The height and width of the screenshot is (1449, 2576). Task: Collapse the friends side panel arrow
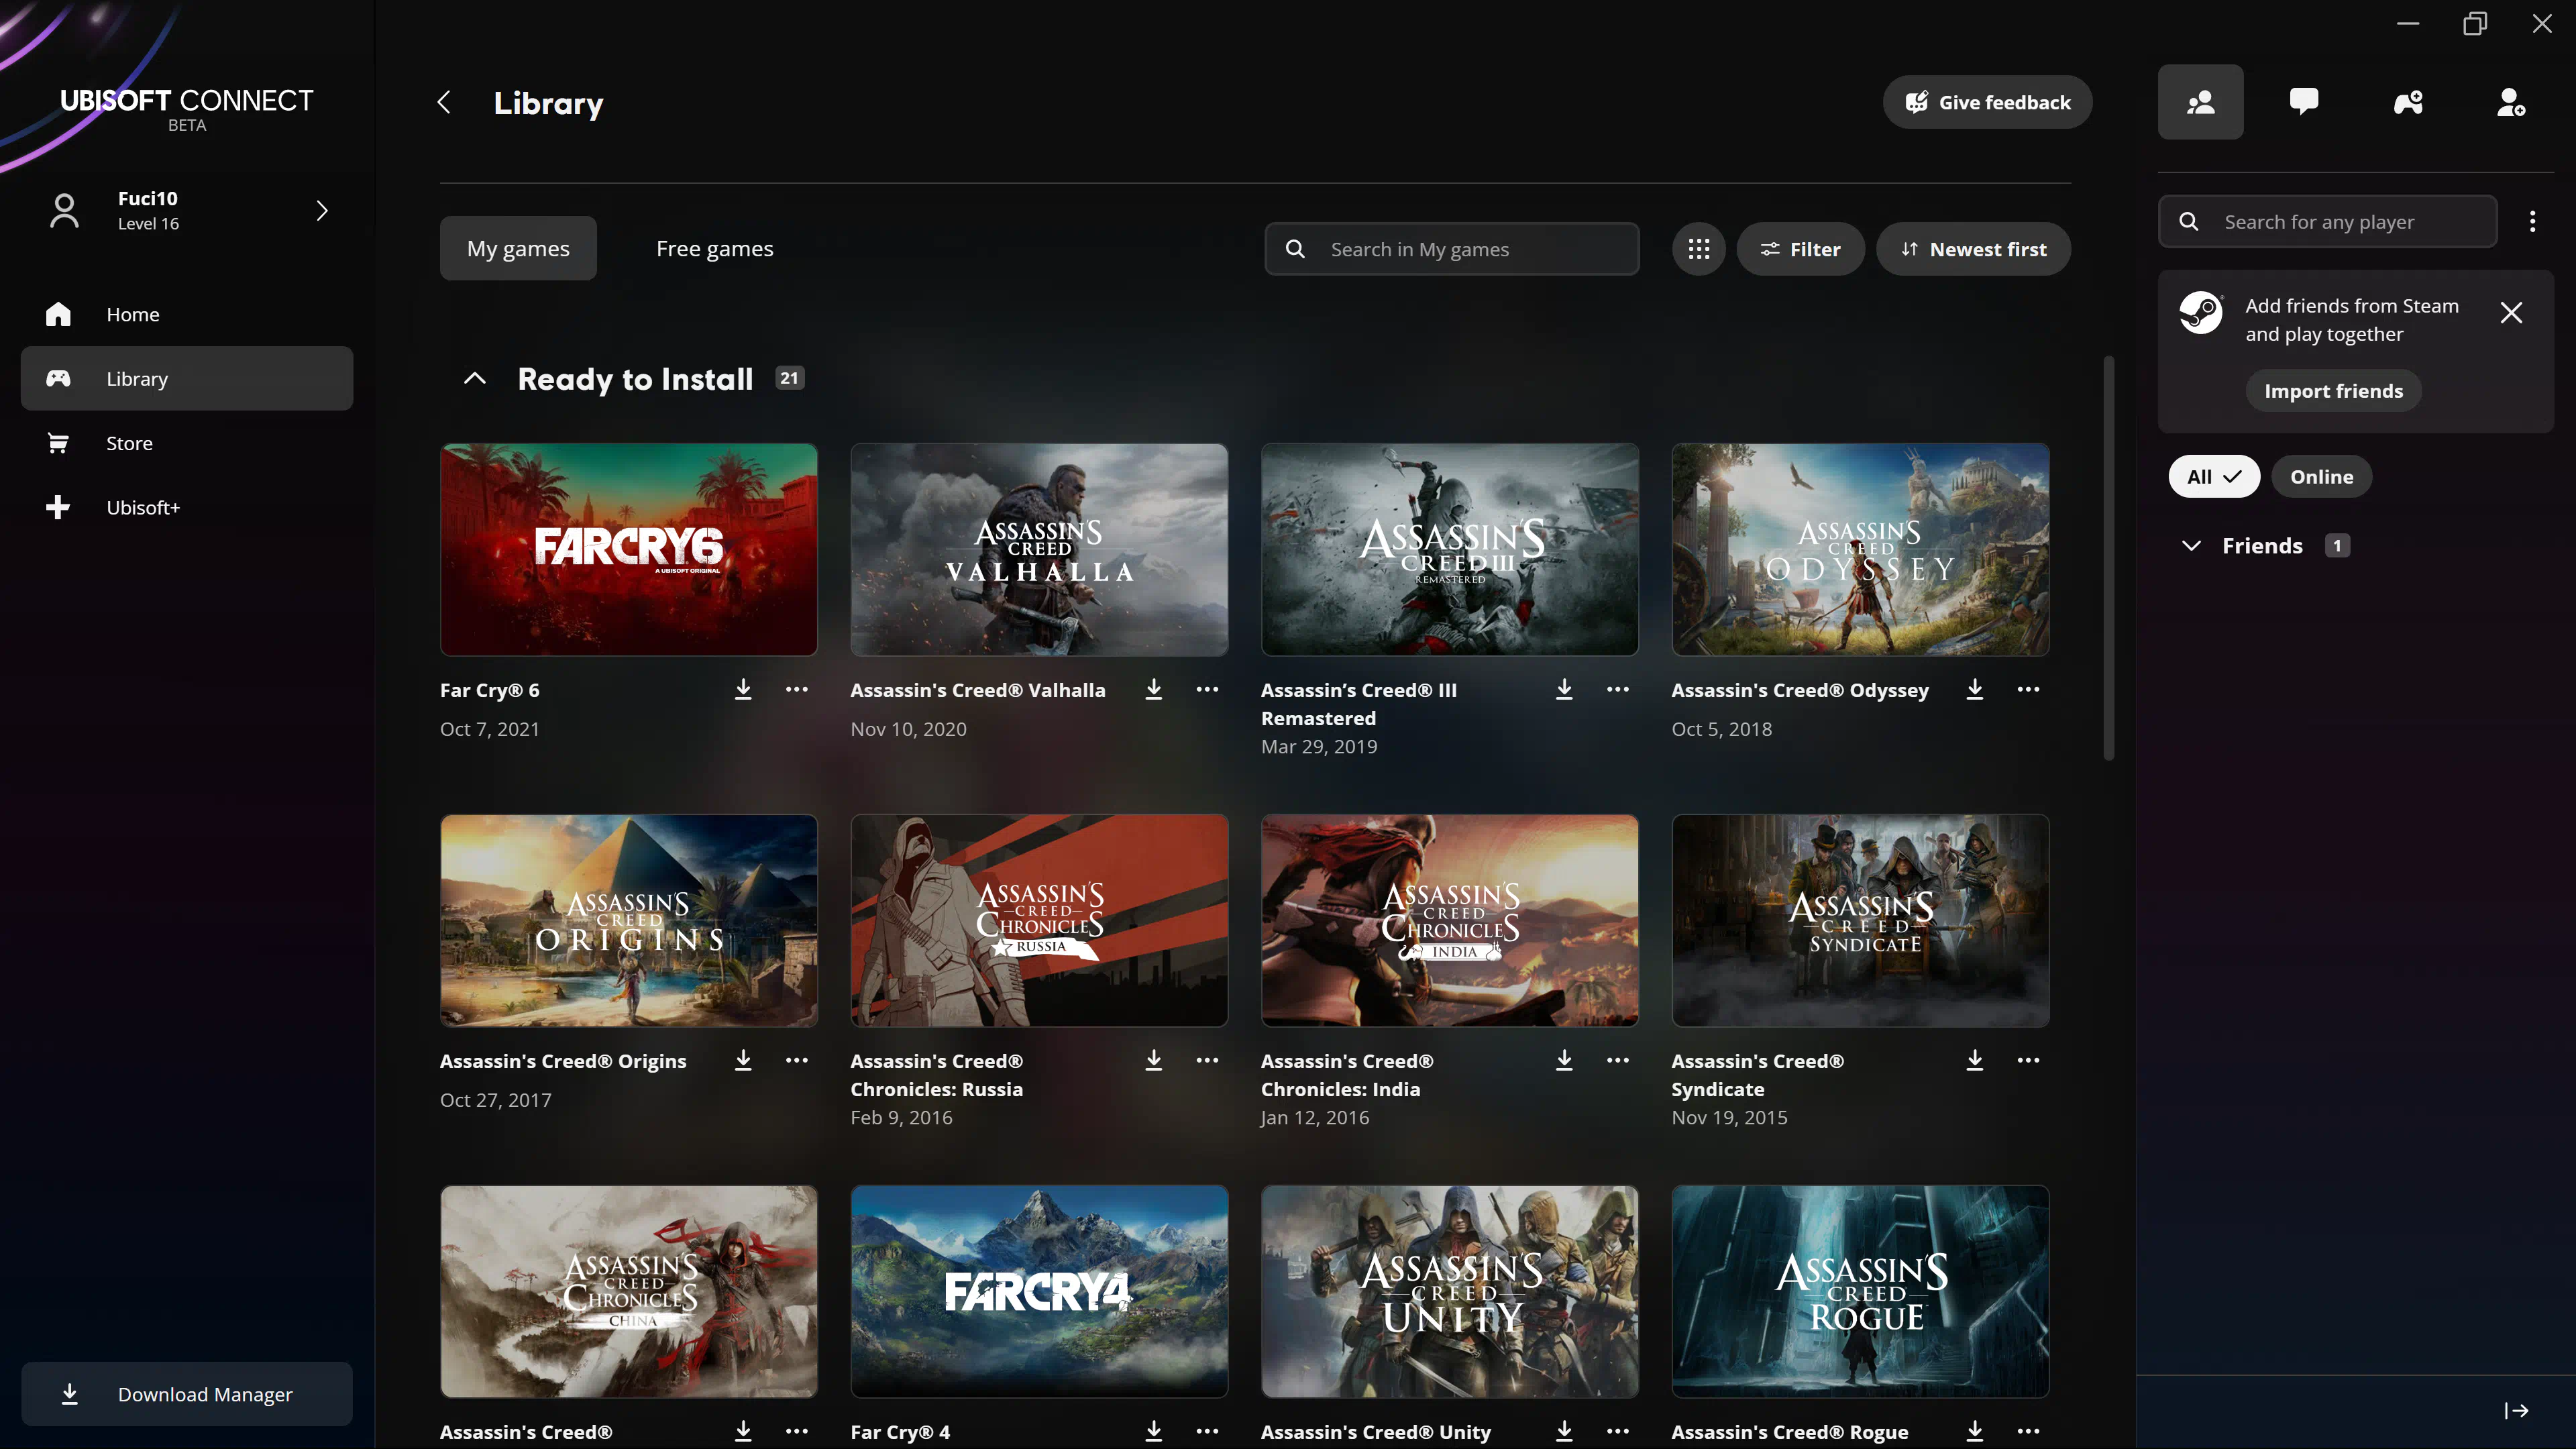[2516, 1410]
